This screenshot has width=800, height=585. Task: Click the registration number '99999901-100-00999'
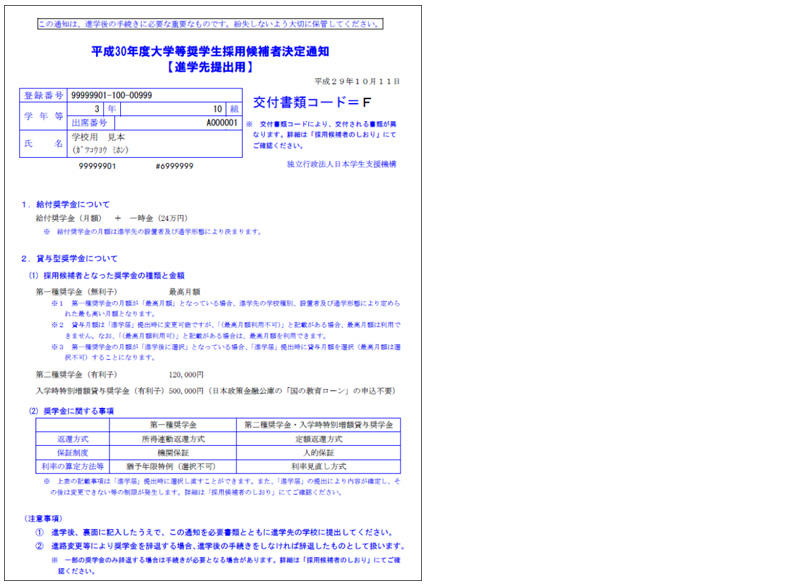(x=111, y=95)
